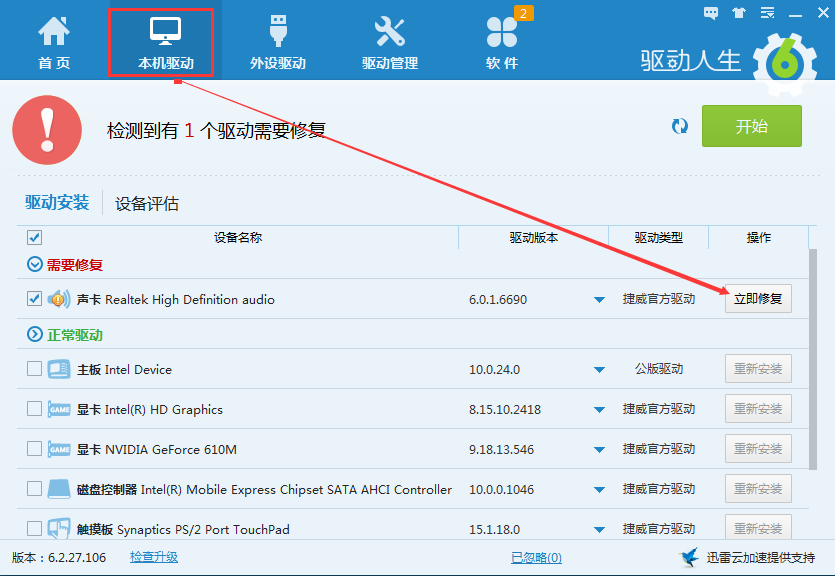Image resolution: width=835 pixels, height=576 pixels.
Task: Click the red exclamation warning icon
Action: [x=47, y=130]
